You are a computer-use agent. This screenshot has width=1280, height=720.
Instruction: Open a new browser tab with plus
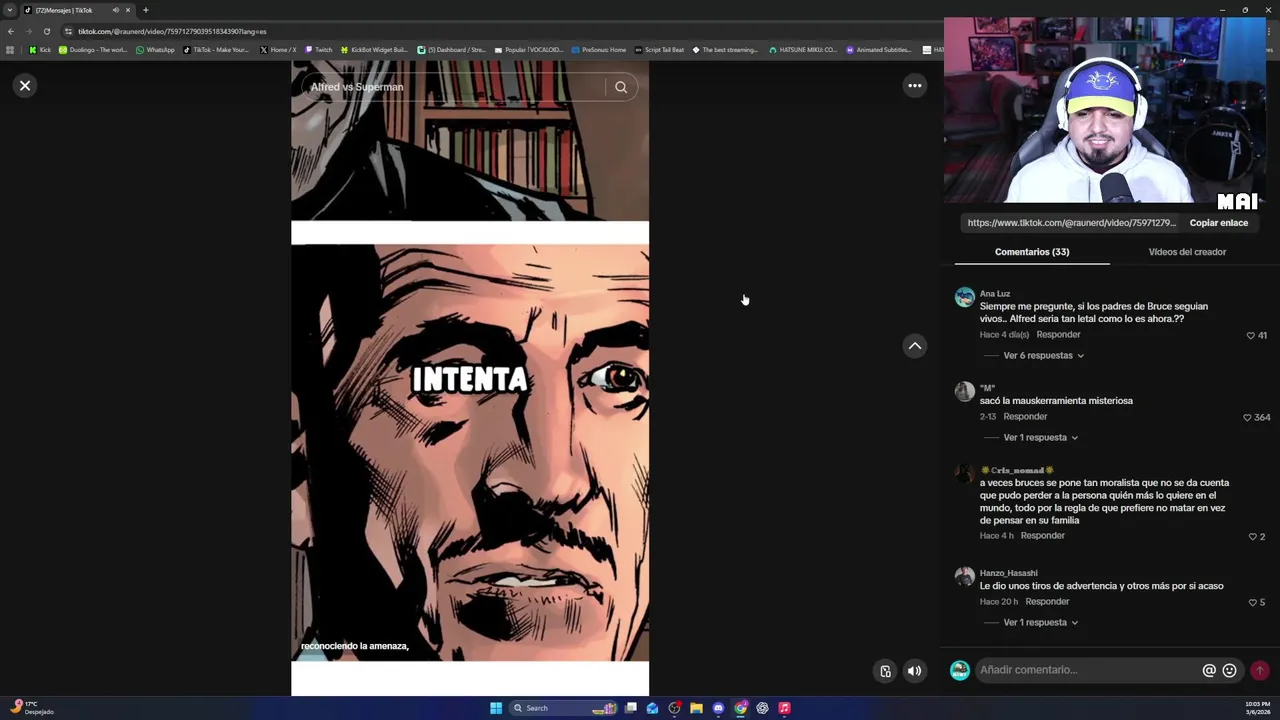coord(145,10)
